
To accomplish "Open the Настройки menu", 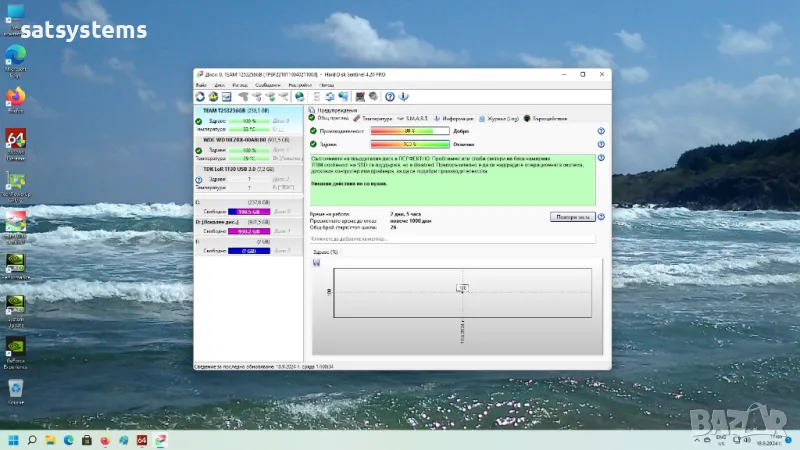I will [301, 85].
